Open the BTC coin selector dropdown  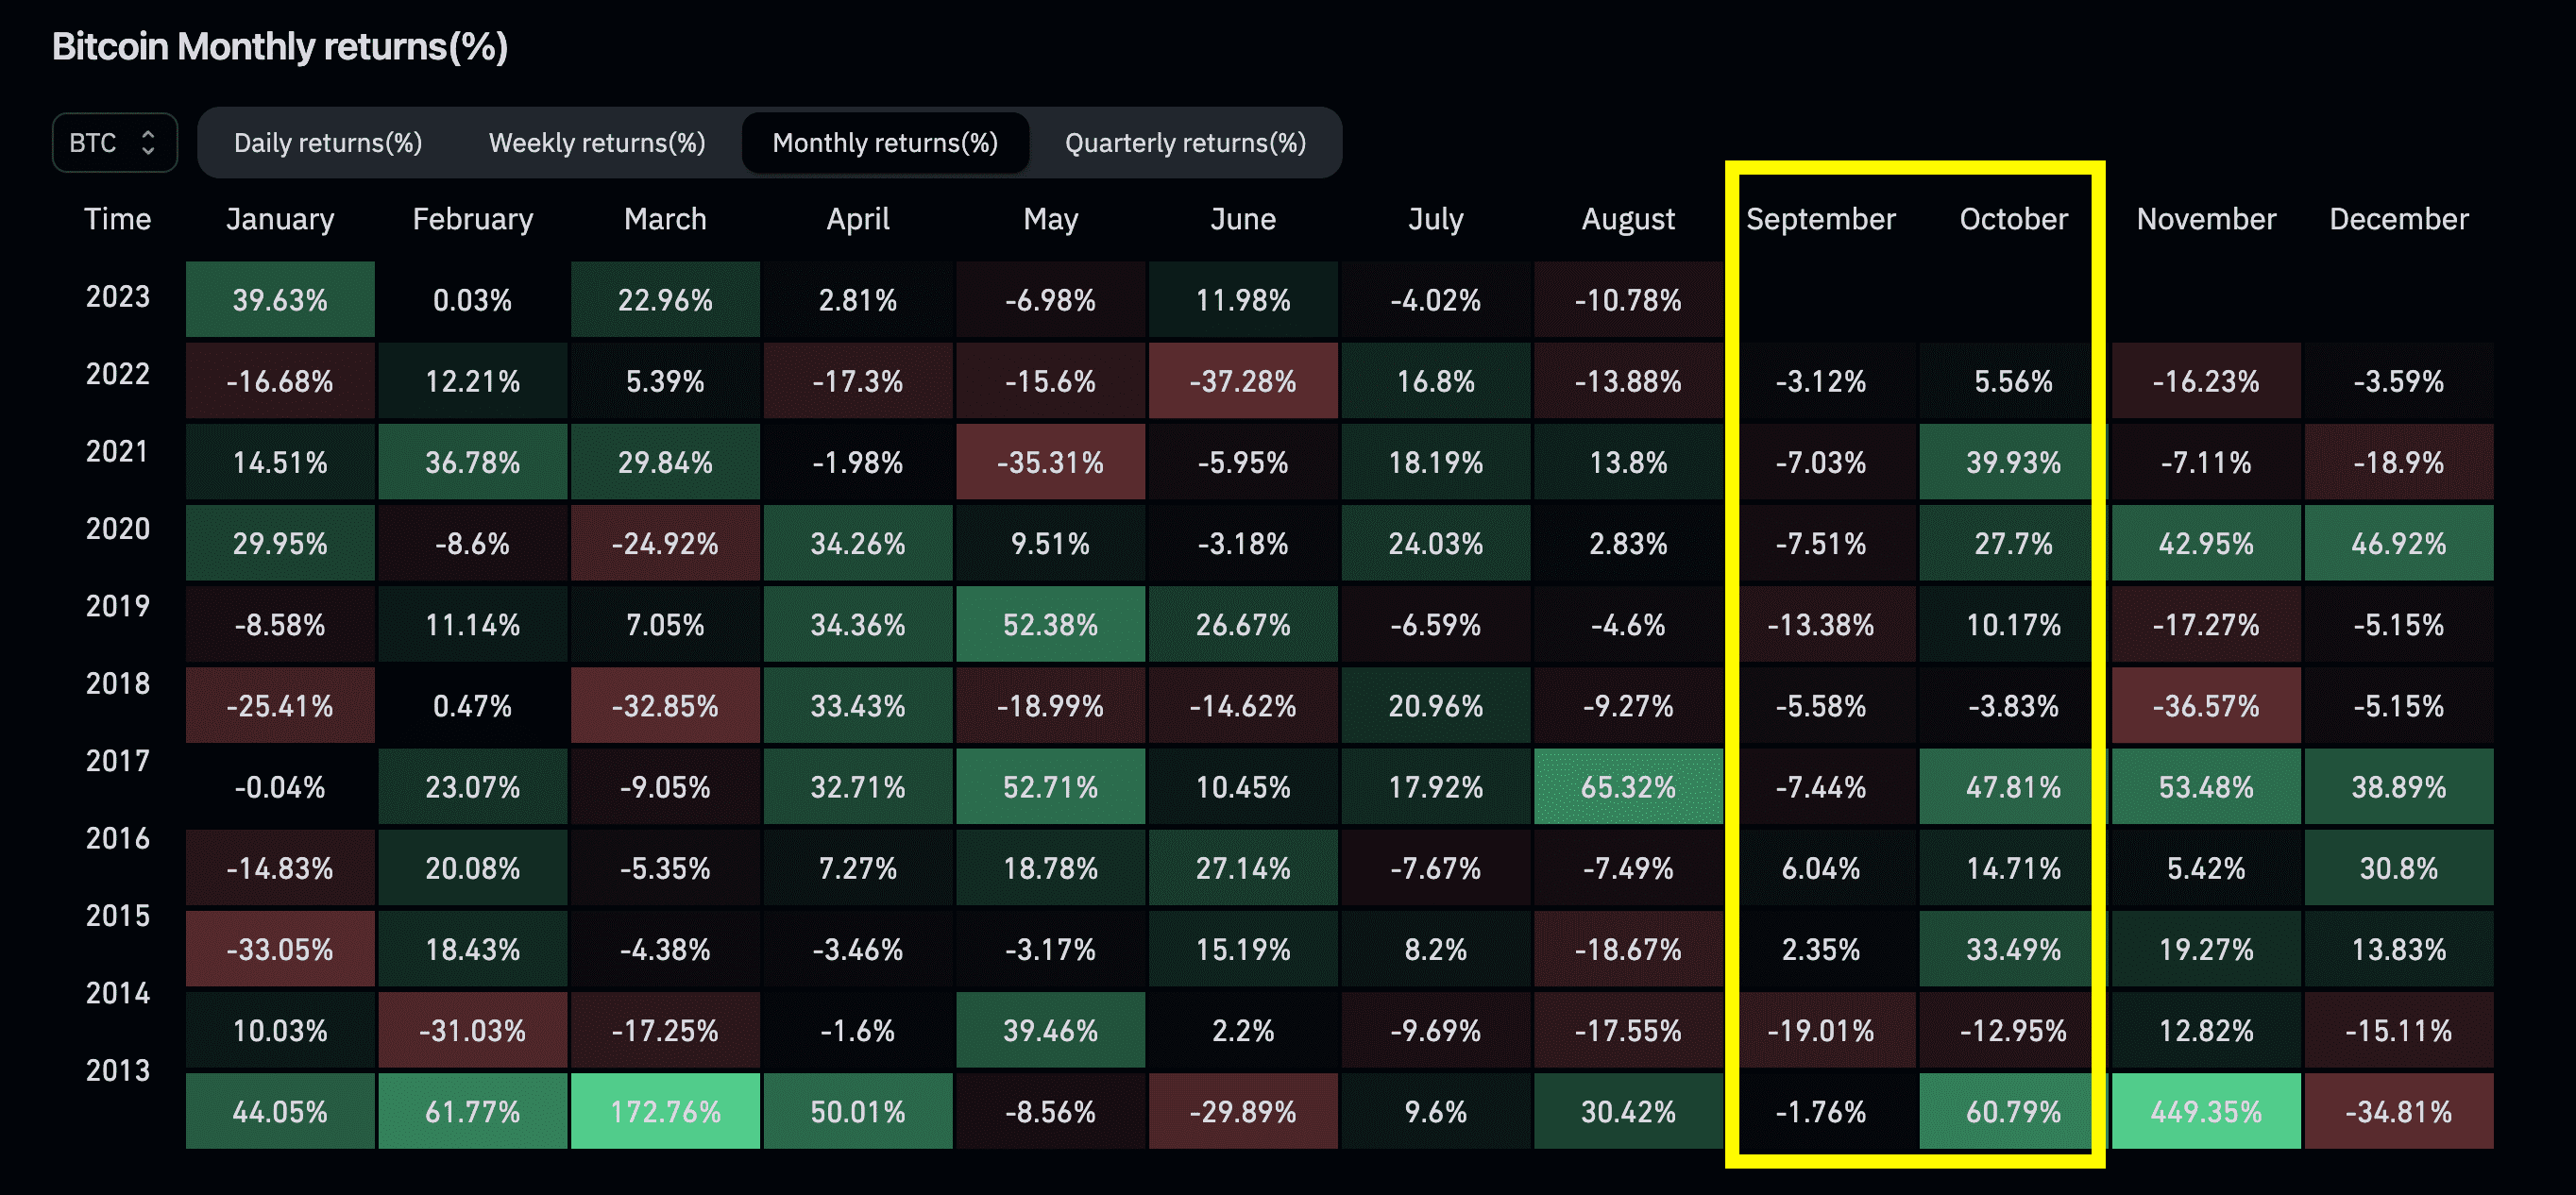click(114, 143)
